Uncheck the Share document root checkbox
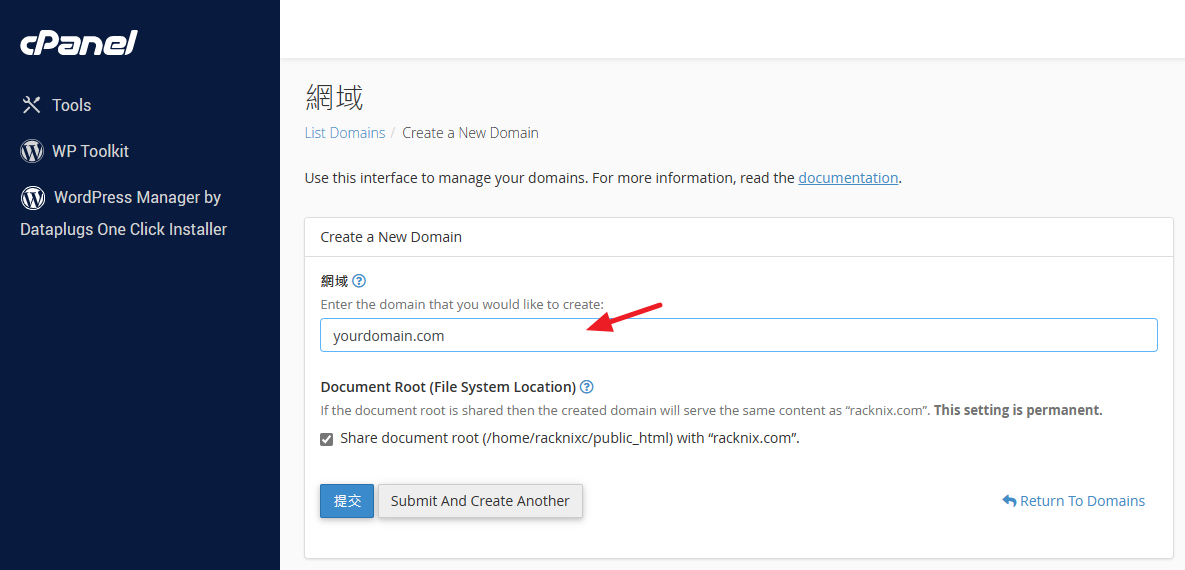 327,439
